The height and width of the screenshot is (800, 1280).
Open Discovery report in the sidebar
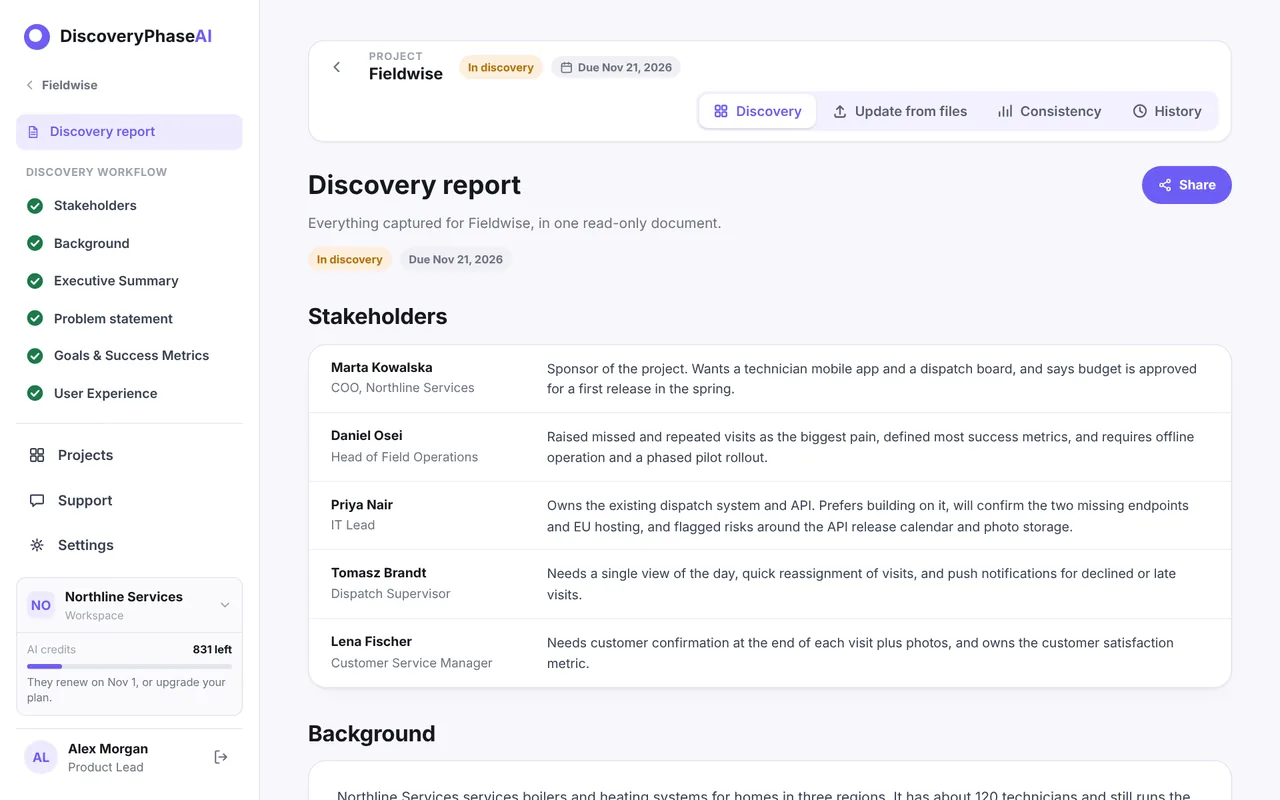click(129, 132)
